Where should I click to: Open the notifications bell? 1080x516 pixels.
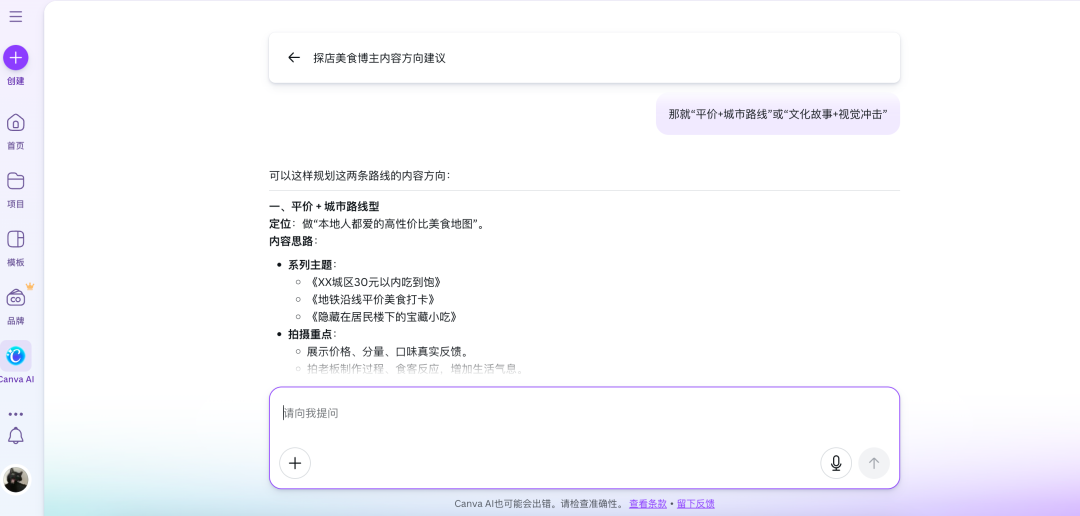click(x=16, y=436)
